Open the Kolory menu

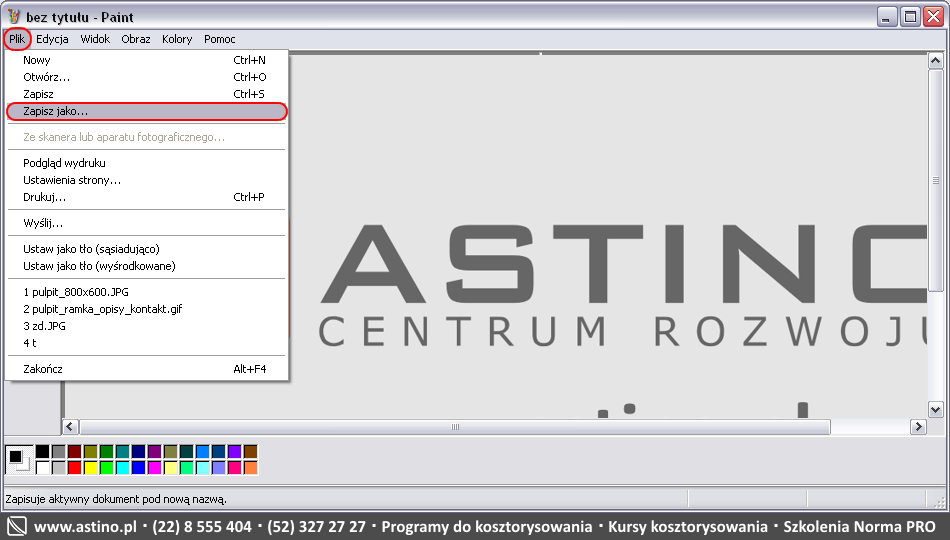177,39
